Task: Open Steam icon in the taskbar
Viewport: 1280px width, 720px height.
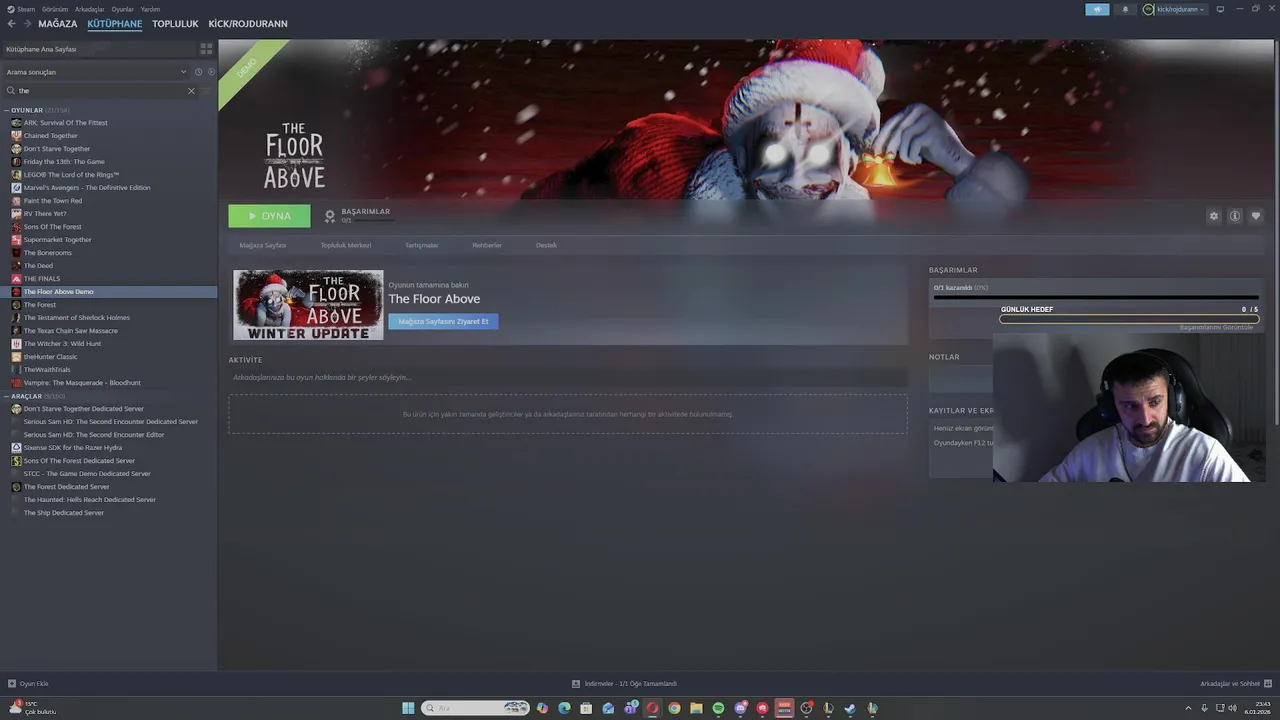Action: pos(850,708)
